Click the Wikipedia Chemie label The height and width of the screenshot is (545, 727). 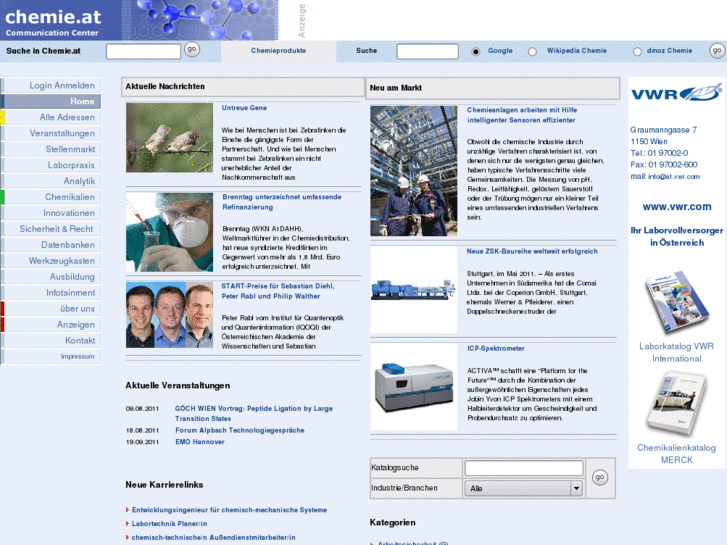[576, 51]
